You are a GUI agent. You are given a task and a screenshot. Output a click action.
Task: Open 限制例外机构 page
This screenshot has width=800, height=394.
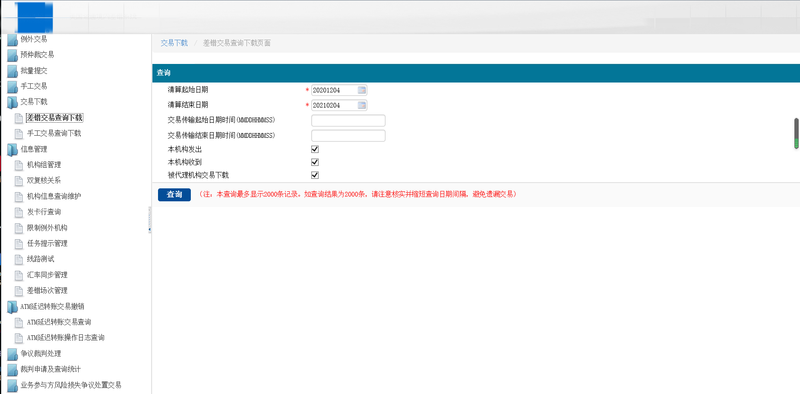47,228
